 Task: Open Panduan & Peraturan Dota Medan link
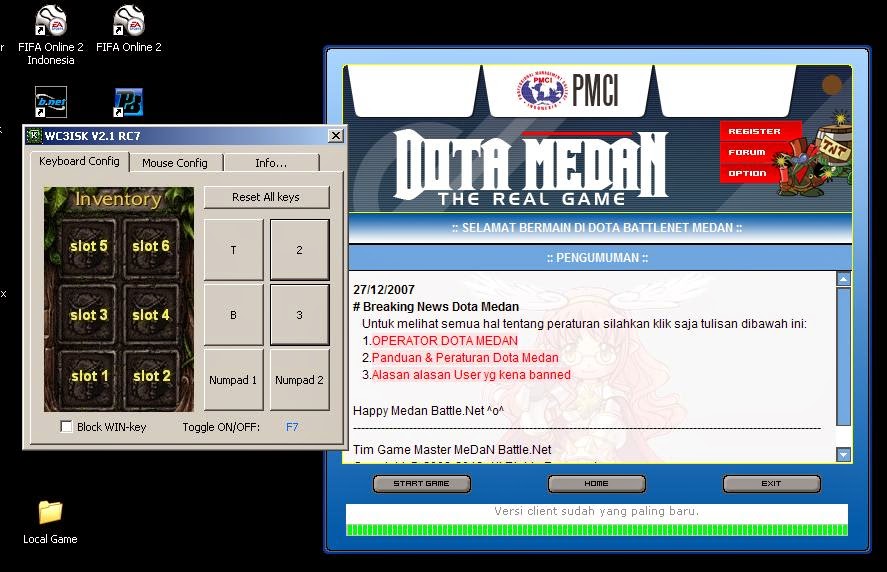[465, 358]
